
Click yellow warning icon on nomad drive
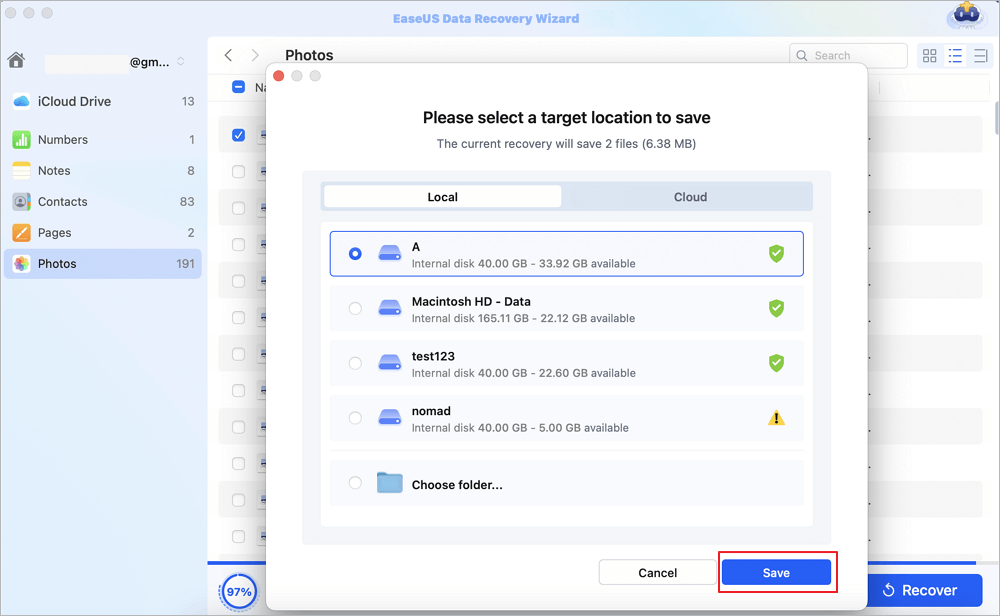[x=776, y=418]
